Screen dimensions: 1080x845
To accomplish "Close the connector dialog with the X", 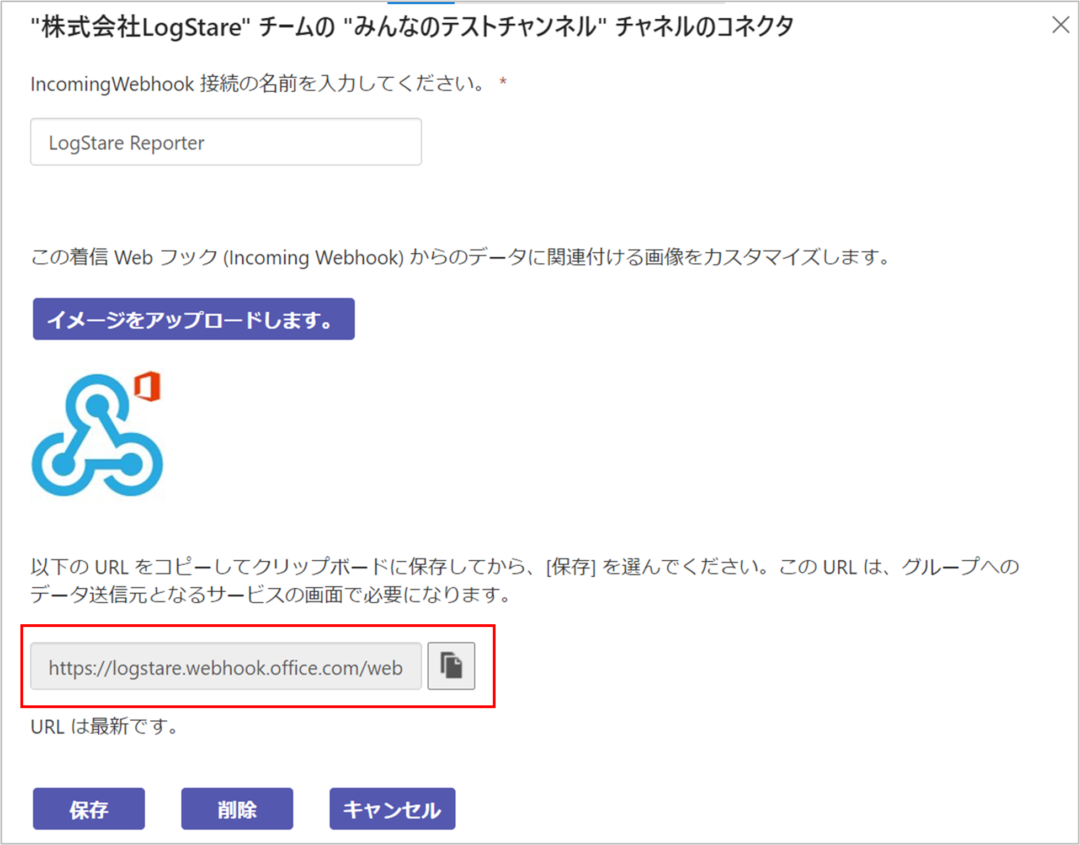I will click(1061, 25).
